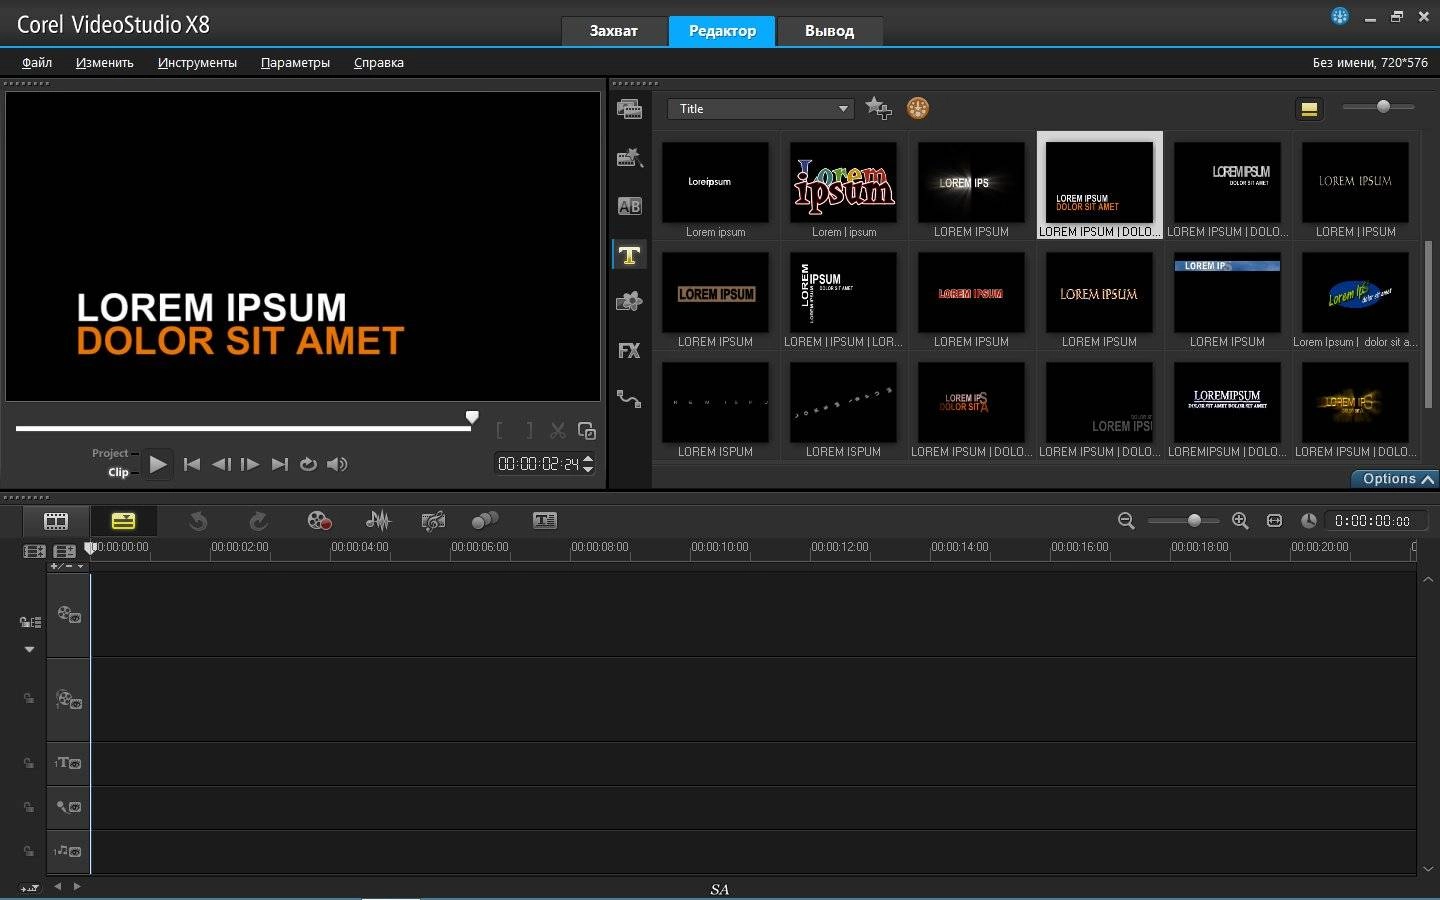Click the Redo arrow in timeline toolbar
Viewport: 1440px width, 900px height.
258,521
